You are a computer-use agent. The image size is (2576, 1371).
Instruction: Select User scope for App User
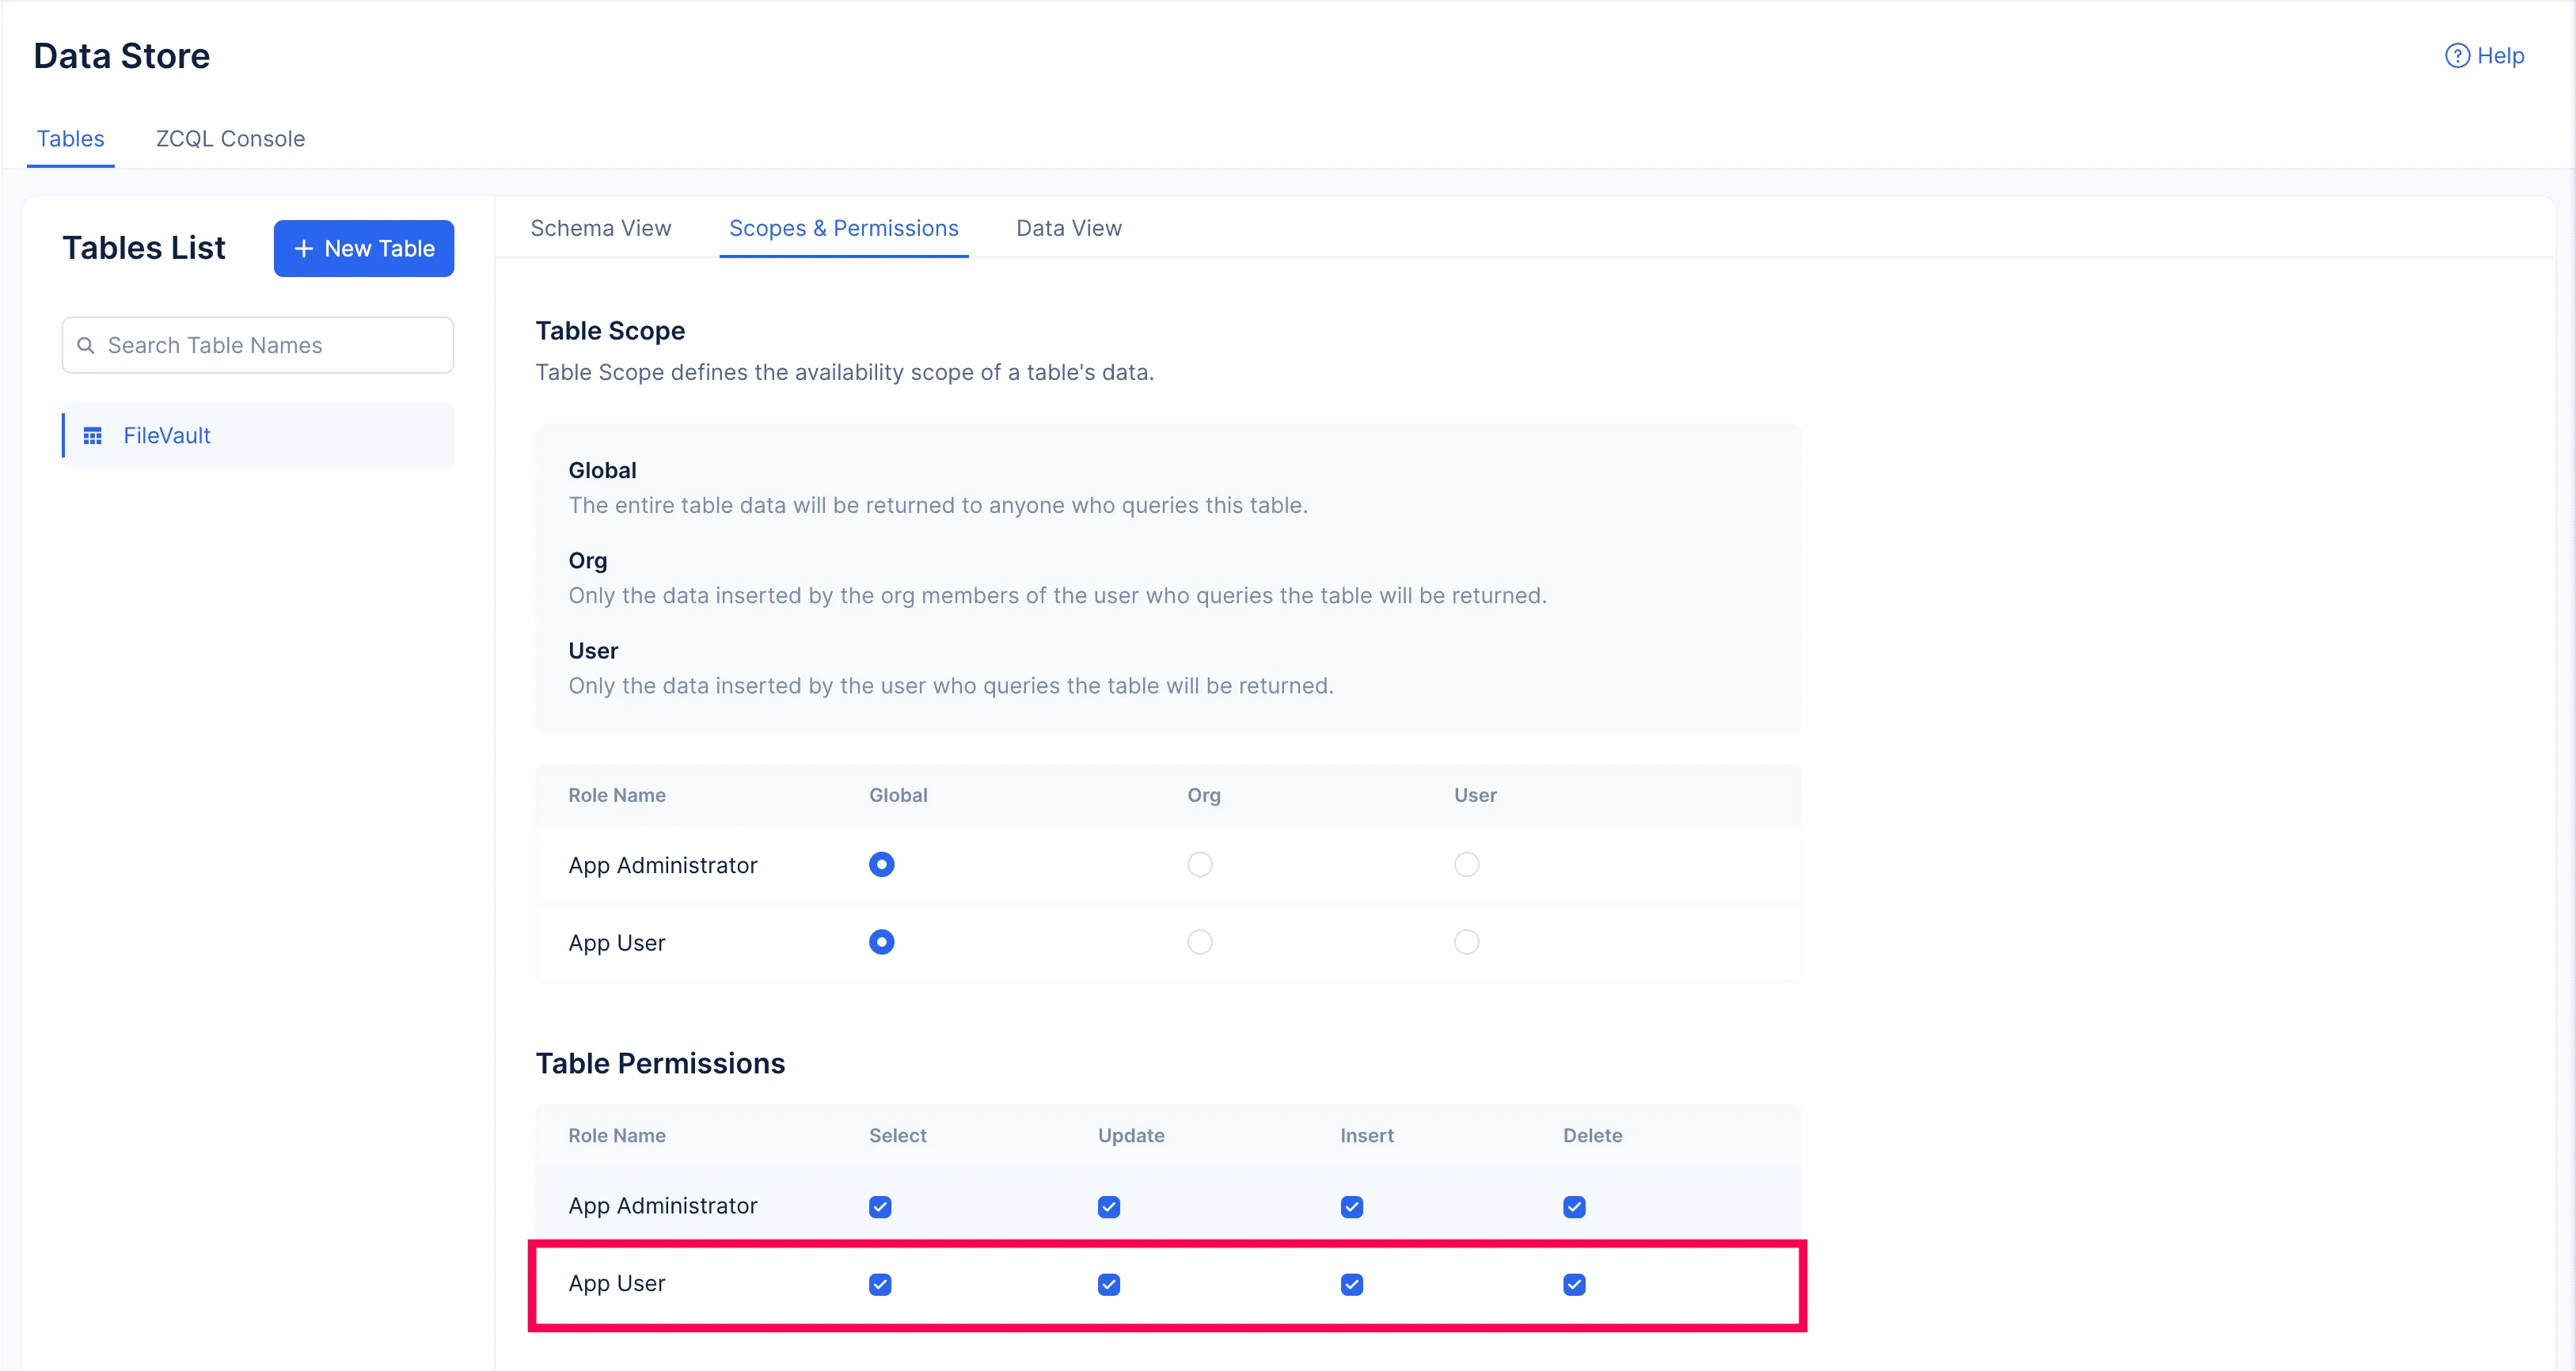point(1466,942)
